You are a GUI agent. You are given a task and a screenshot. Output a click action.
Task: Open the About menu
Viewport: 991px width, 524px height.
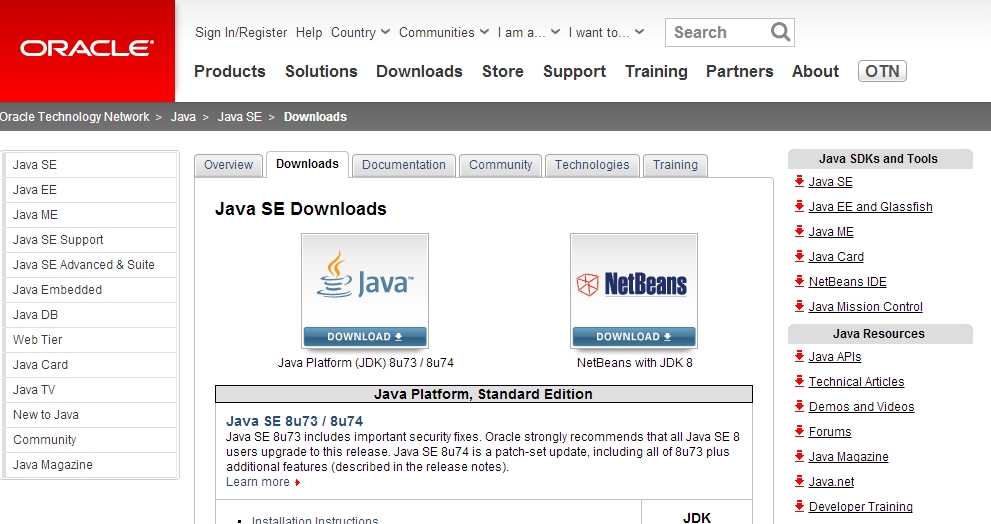coord(815,71)
